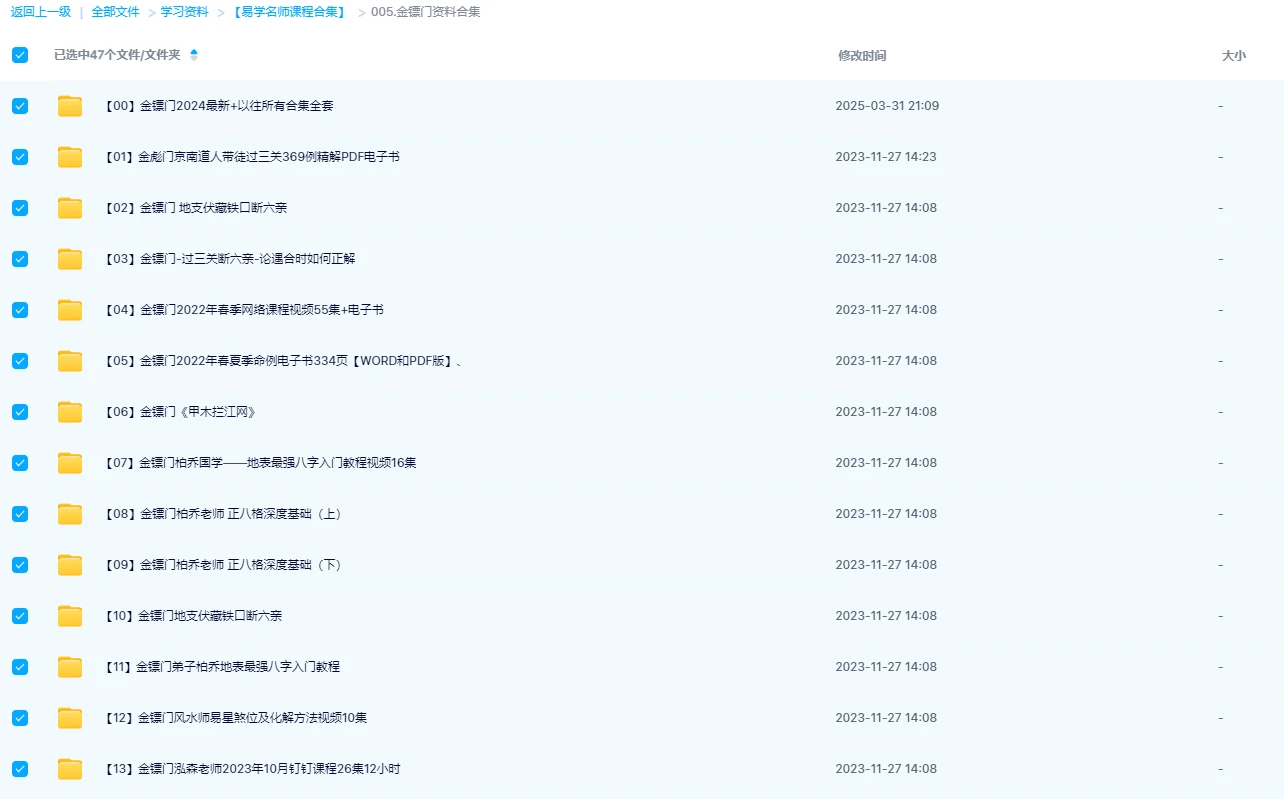This screenshot has width=1284, height=799.
Task: Open 【13】金镖门泓森老师2023年10月钉钉课程26集12小时 name
Action: [253, 769]
